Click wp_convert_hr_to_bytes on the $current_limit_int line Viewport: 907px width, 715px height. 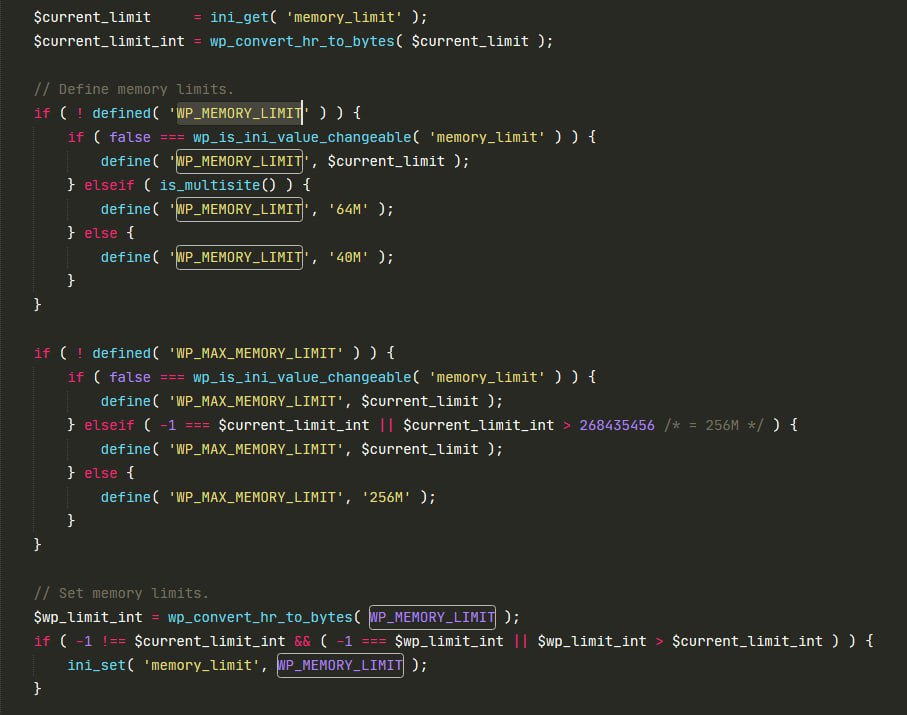pyautogui.click(x=302, y=41)
